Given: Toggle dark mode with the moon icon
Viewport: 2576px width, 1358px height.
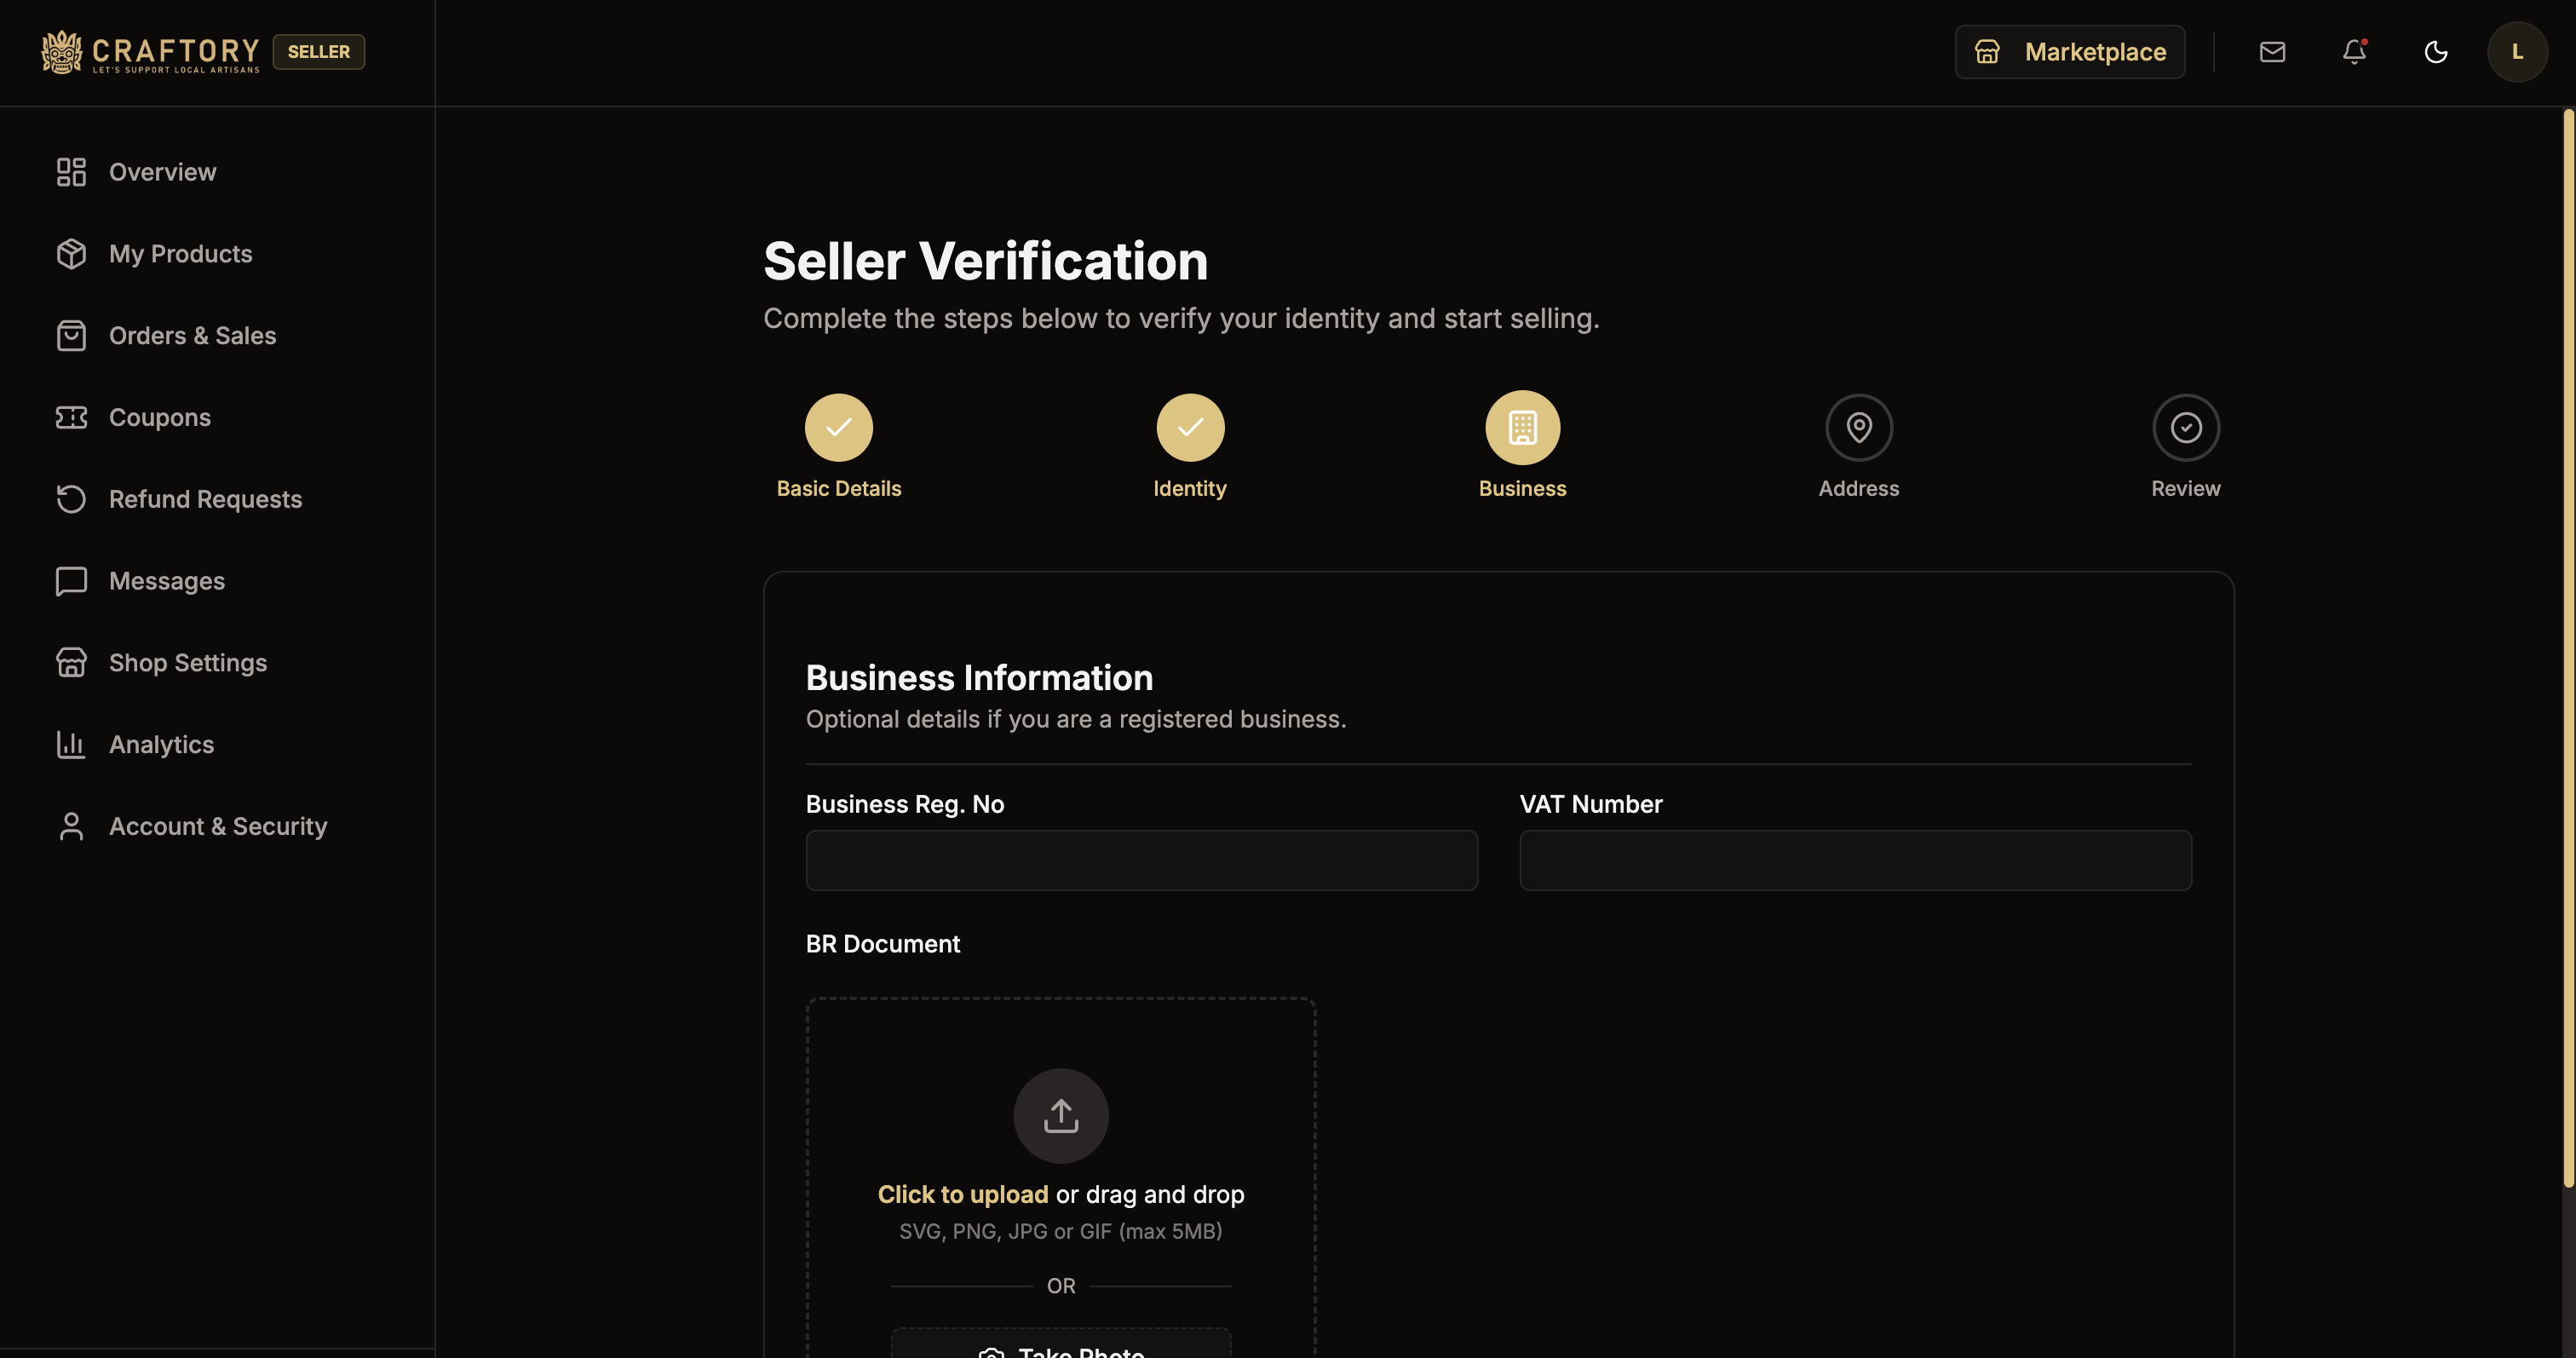Looking at the screenshot, I should click(x=2435, y=51).
